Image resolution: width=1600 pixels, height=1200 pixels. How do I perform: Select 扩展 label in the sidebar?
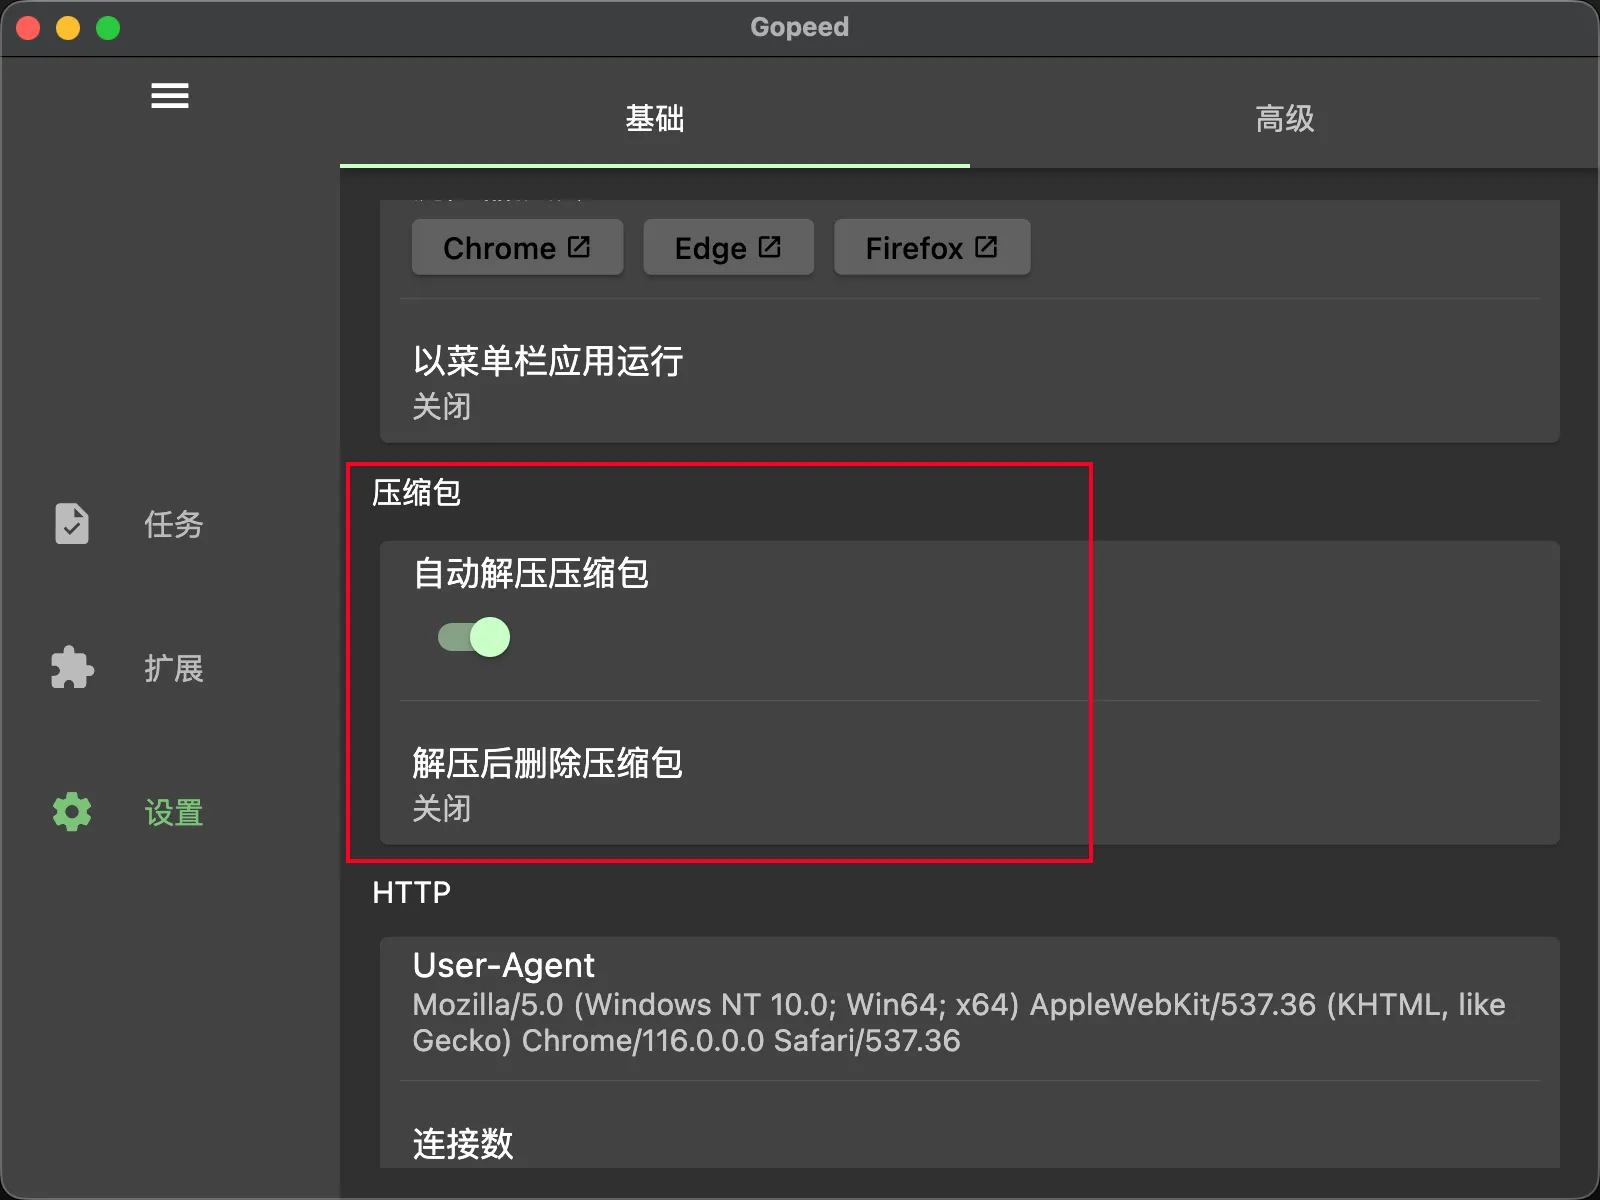pos(174,668)
